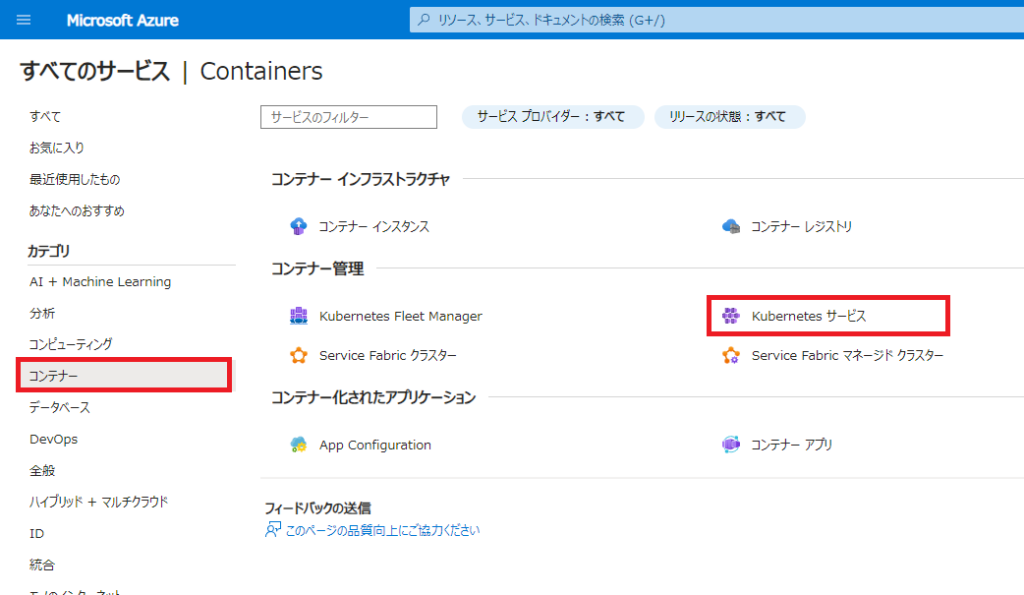The width and height of the screenshot is (1024, 595).
Task: Open the Service Fabric クラスター link
Action: pos(388,355)
